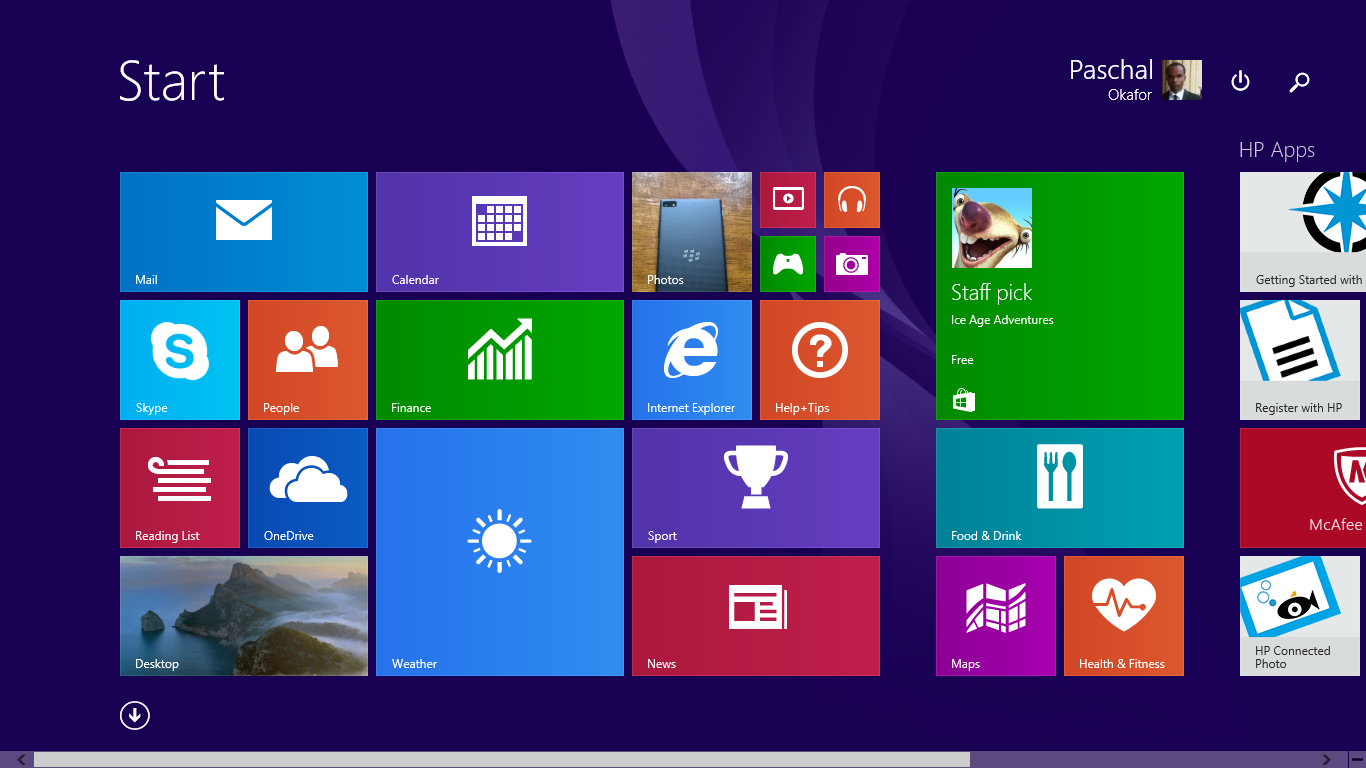
Task: Open the search magnifier button
Action: coord(1299,81)
